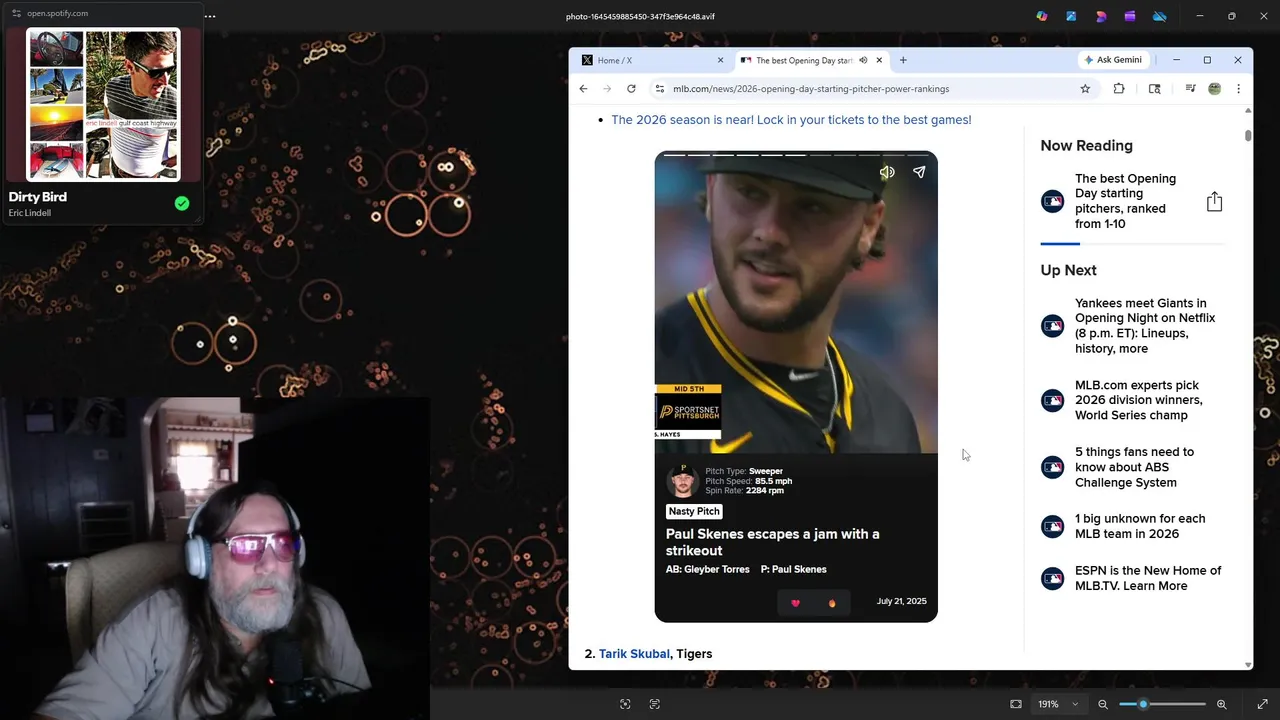Select the best Opening Day starters tab
This screenshot has width=1280, height=720.
(x=812, y=60)
